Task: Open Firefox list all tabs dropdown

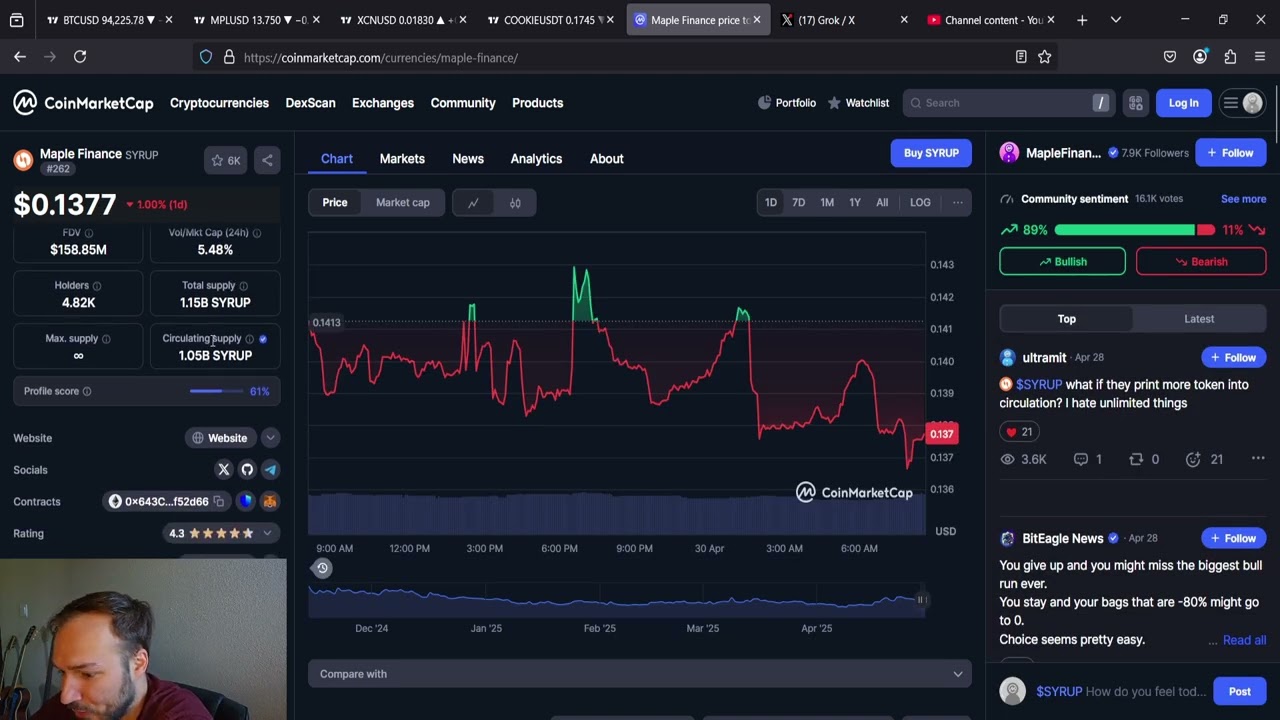Action: click(1116, 20)
